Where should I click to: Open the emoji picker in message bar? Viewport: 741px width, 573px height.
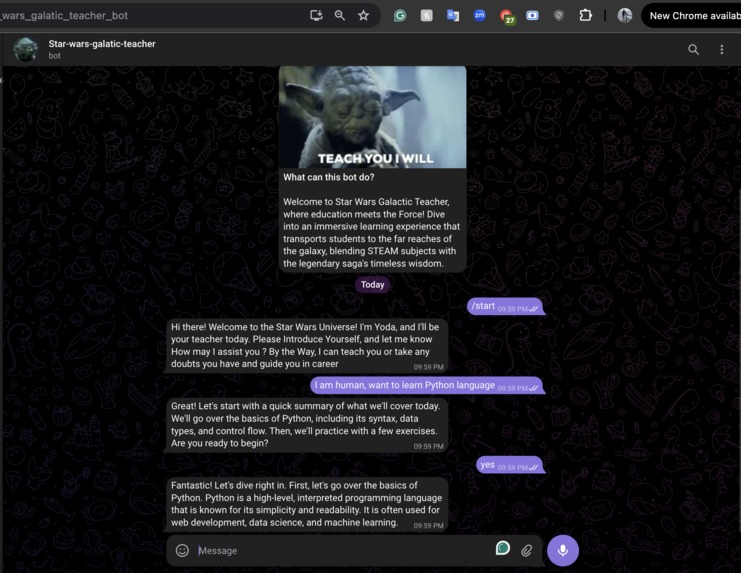click(x=182, y=550)
